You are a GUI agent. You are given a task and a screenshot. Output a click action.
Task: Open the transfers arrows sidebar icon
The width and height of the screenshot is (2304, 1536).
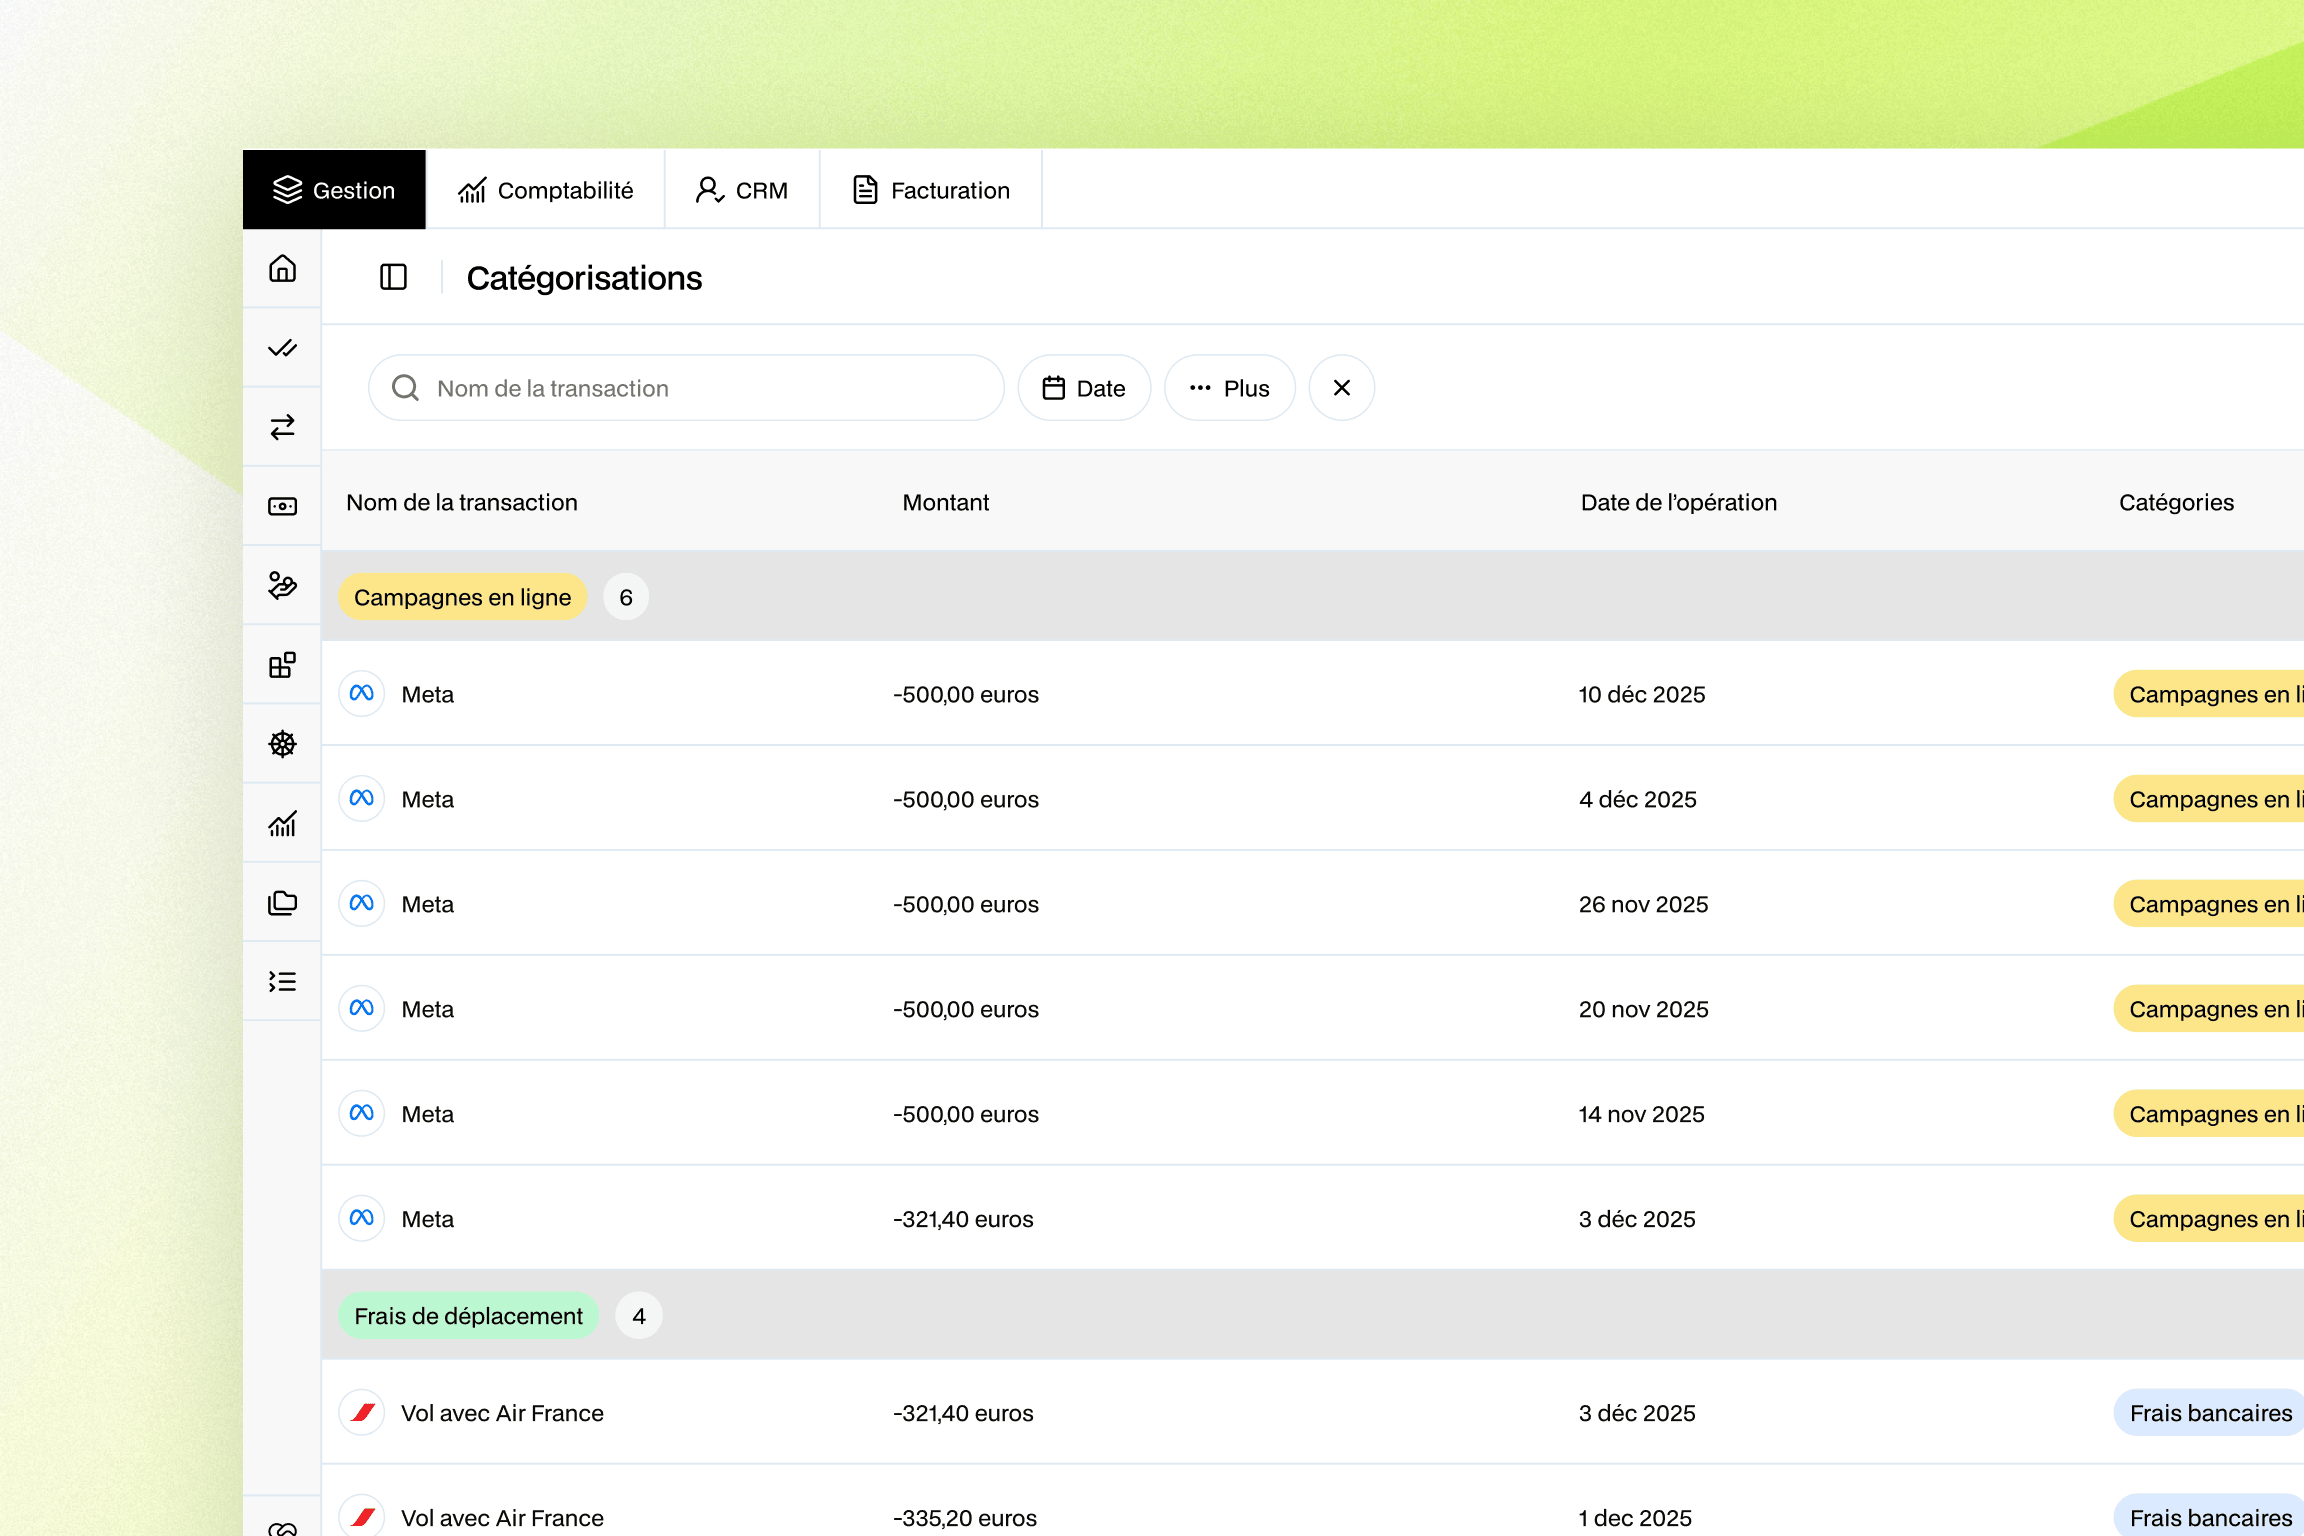(282, 427)
